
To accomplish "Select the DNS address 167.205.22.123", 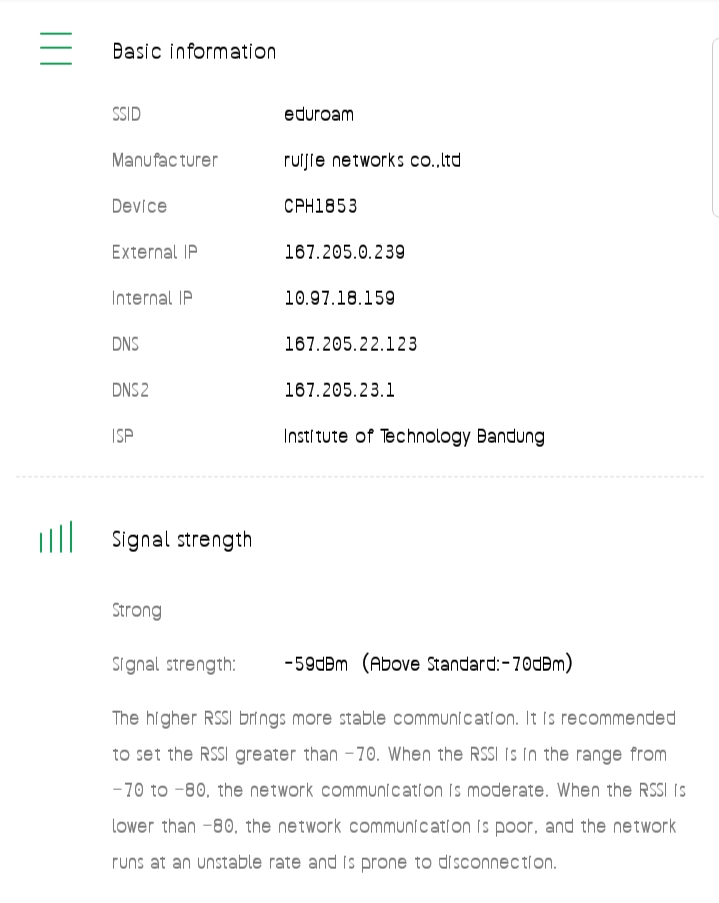I will 351,344.
